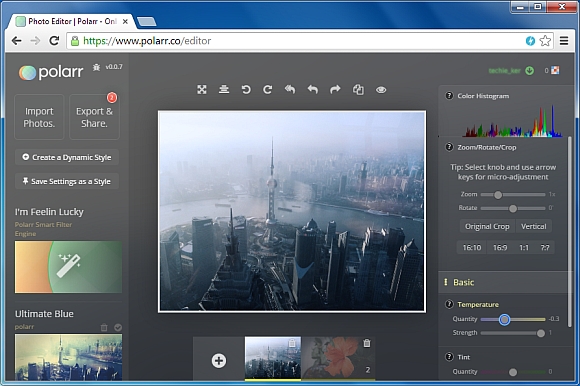Viewport: 580px width, 386px height.
Task: Click the bug report icon beside version
Action: coord(97,67)
